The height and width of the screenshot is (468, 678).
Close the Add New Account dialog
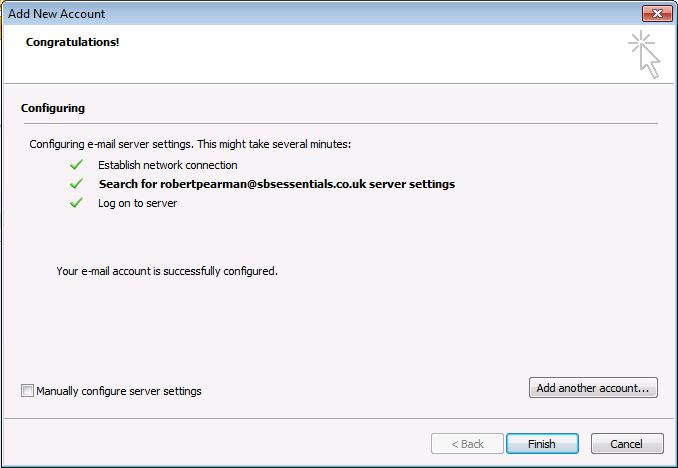(656, 14)
